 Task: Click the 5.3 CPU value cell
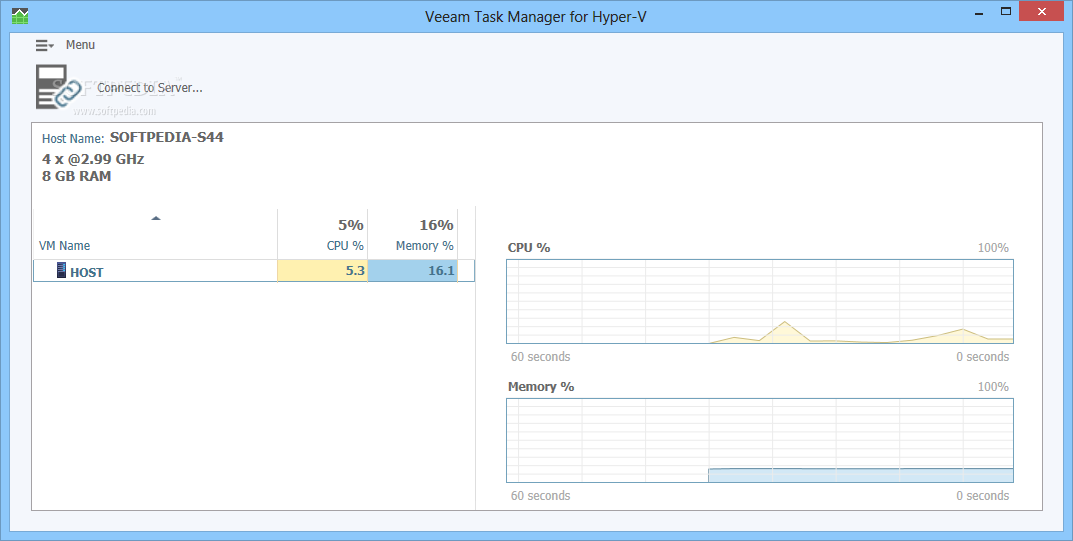[x=322, y=271]
